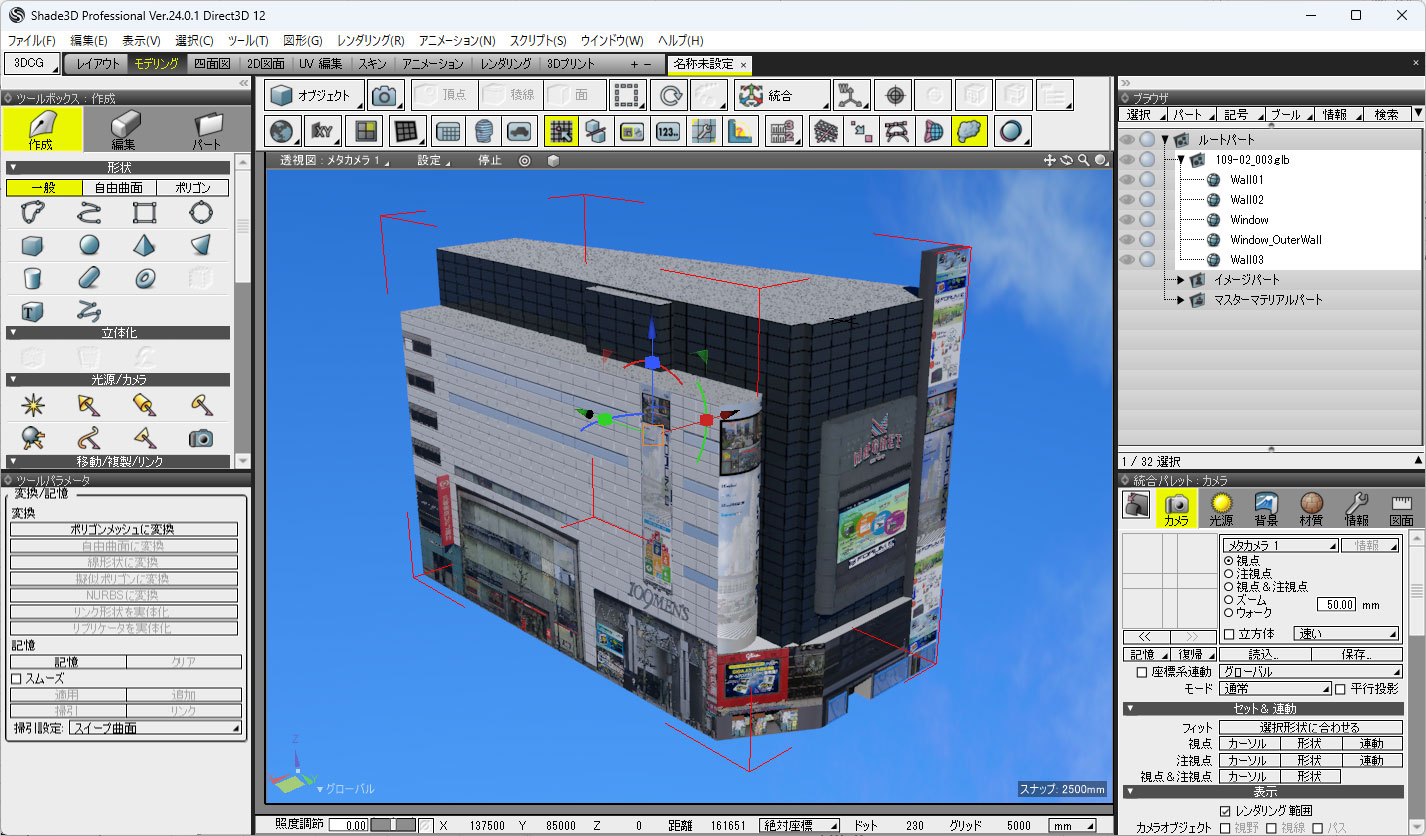Open the メタカメラ 1 camera dropdown
This screenshot has width=1426, height=836.
pos(1280,546)
